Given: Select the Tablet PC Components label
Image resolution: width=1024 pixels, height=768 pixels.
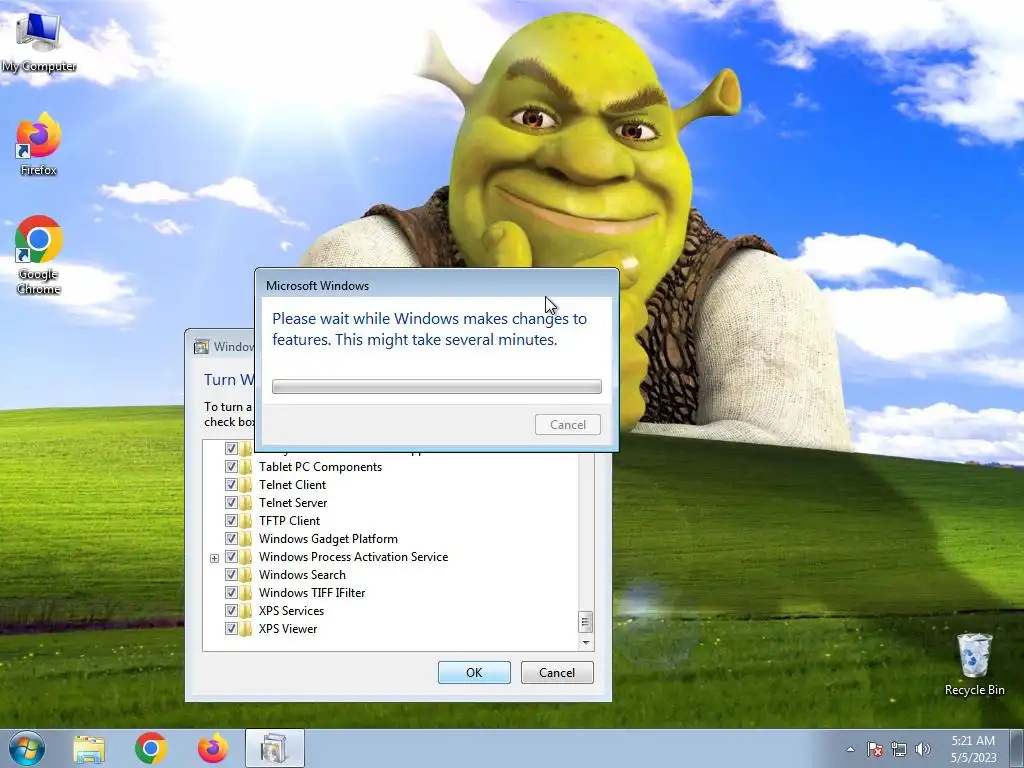Looking at the screenshot, I should 321,467.
